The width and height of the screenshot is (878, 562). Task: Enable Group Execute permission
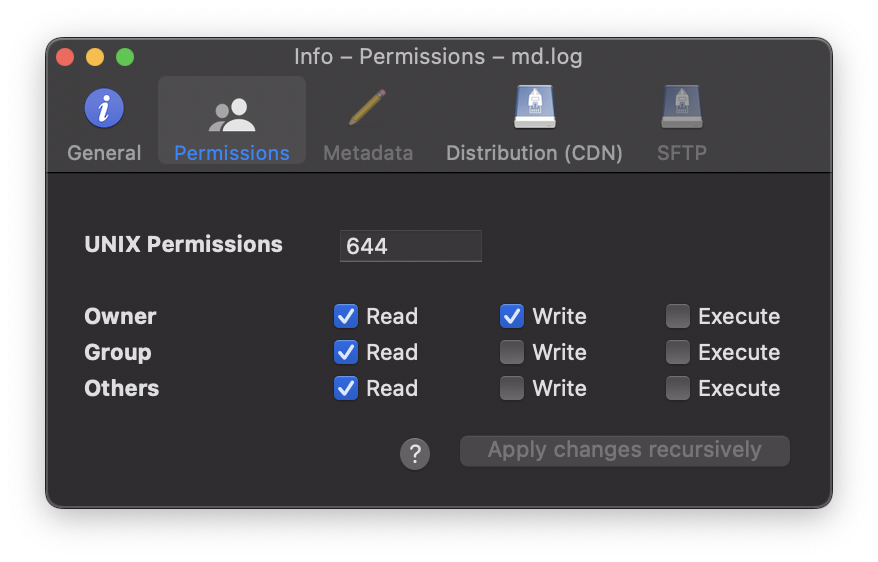tap(678, 352)
